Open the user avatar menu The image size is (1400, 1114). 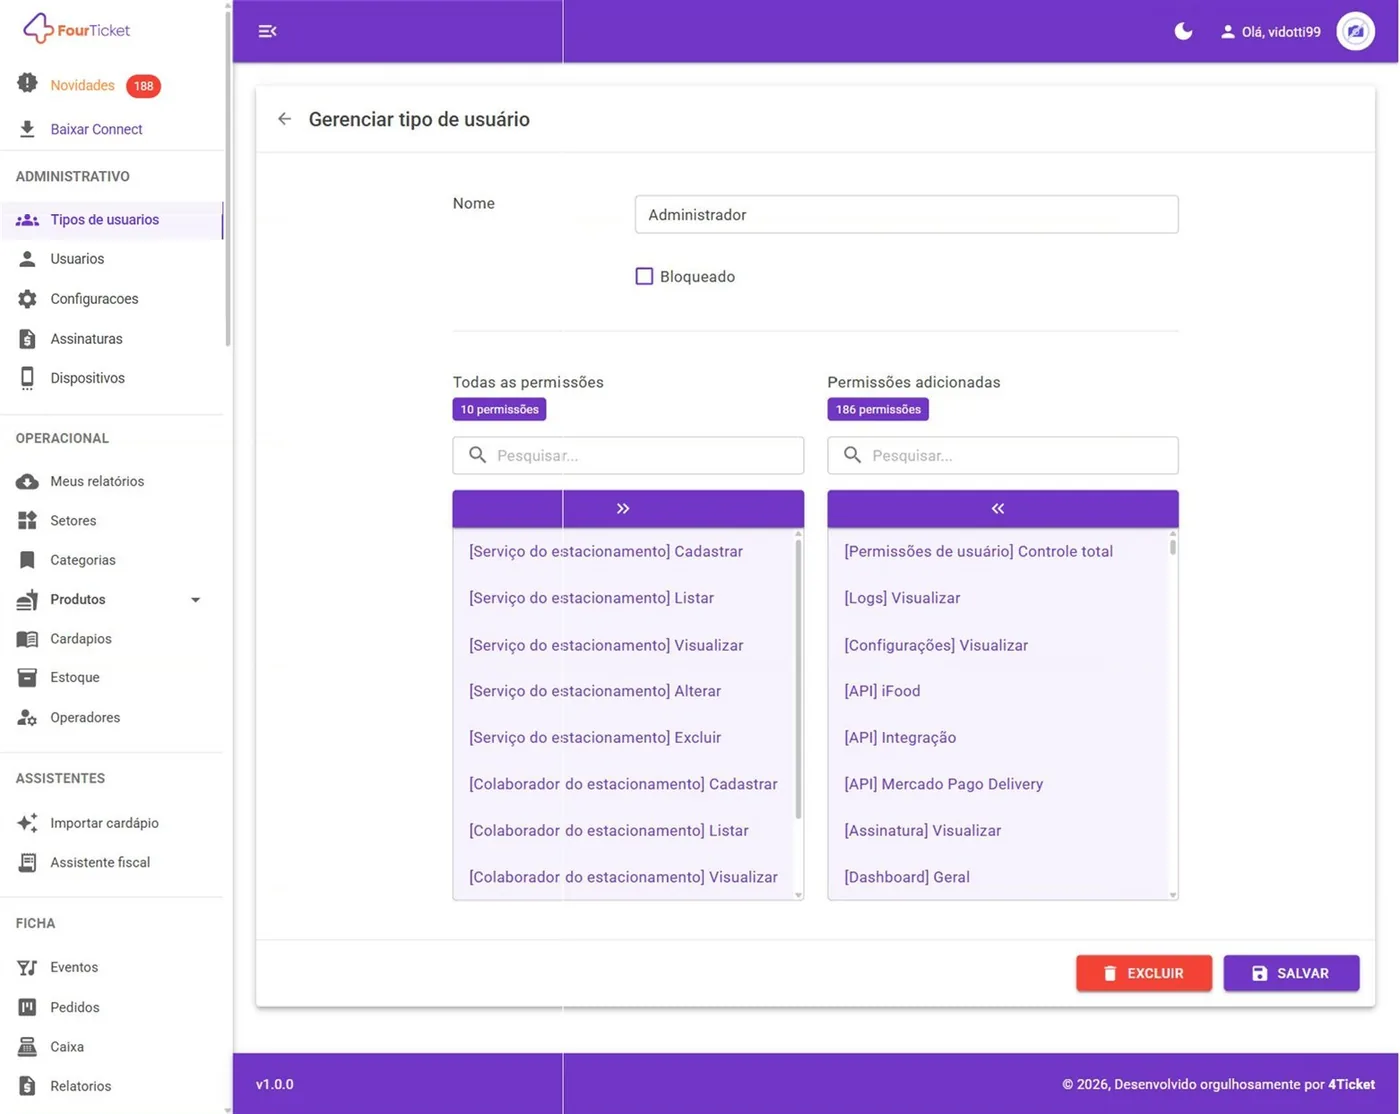(1355, 31)
